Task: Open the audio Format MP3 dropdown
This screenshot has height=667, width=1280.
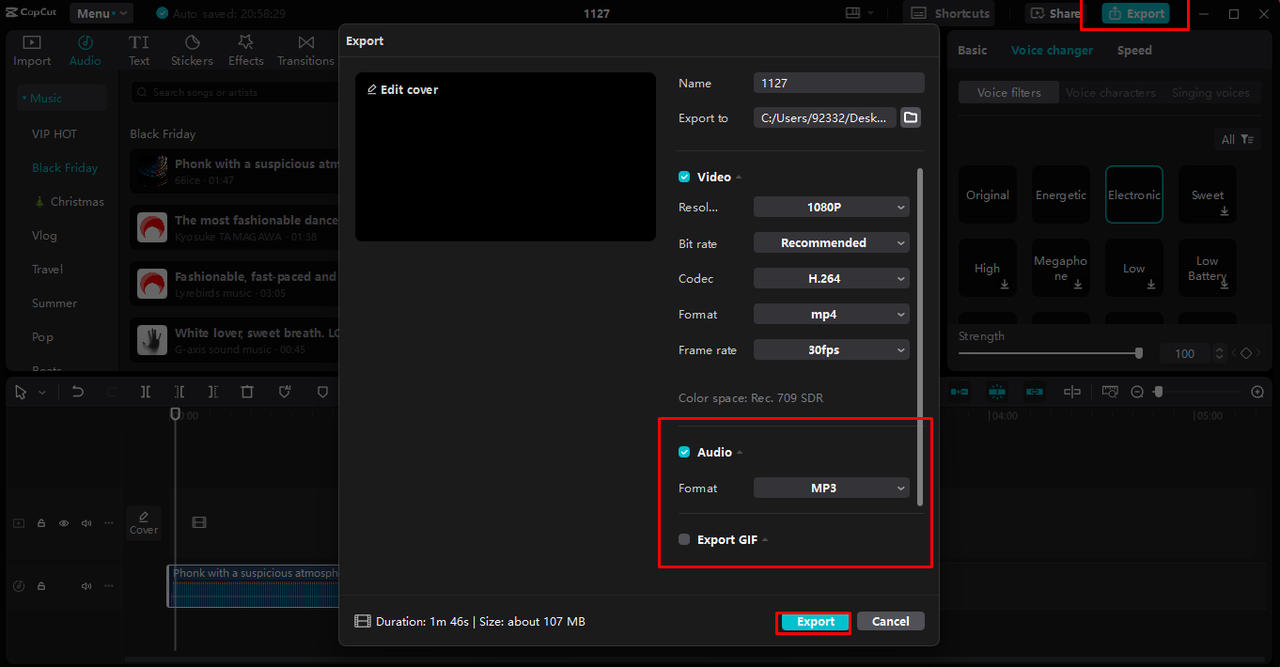Action: point(831,488)
